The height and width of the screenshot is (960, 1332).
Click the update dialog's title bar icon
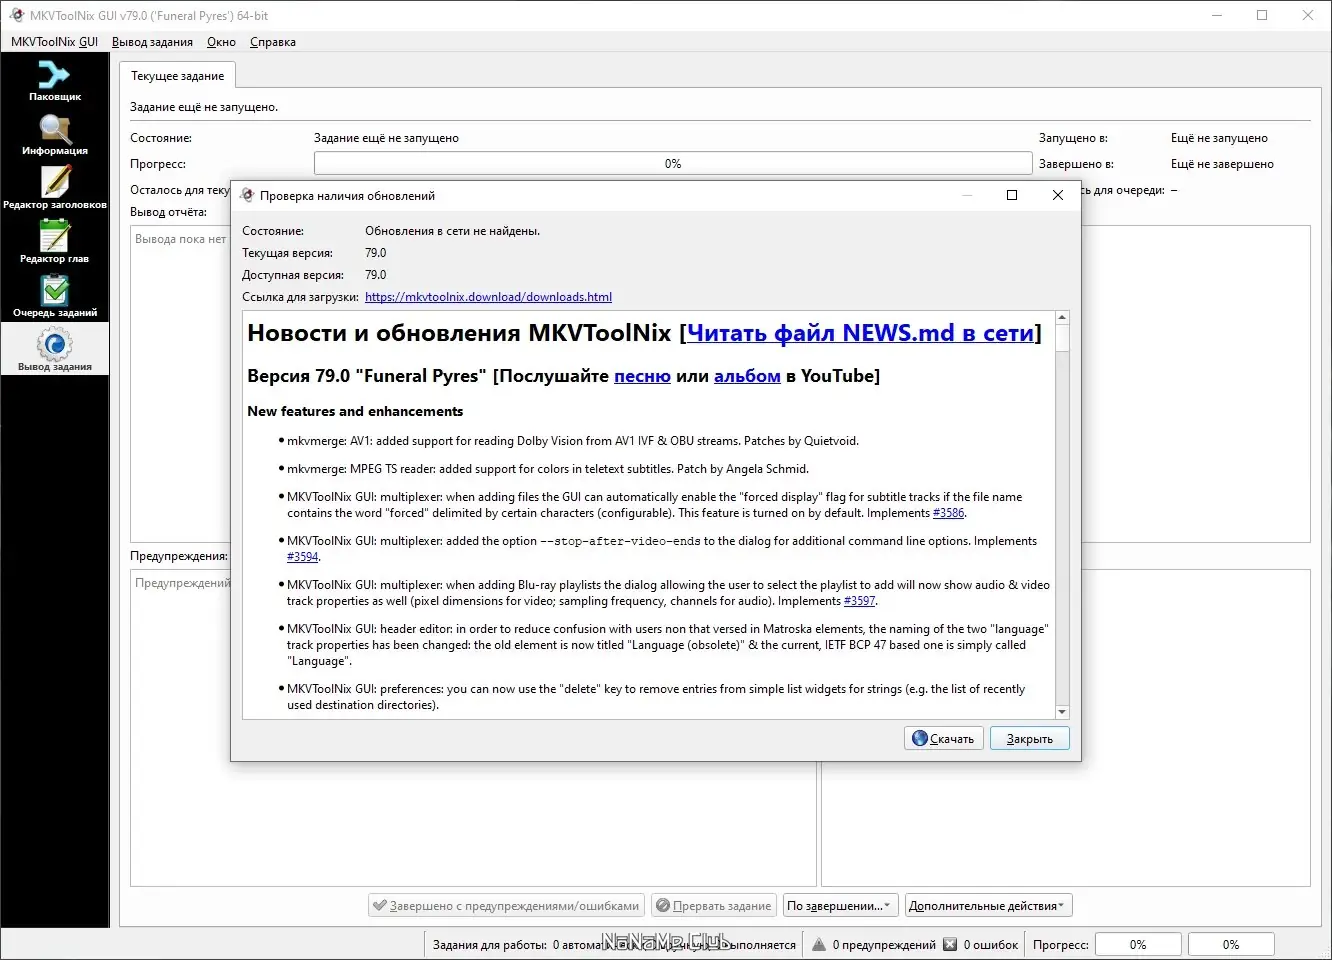click(x=247, y=195)
